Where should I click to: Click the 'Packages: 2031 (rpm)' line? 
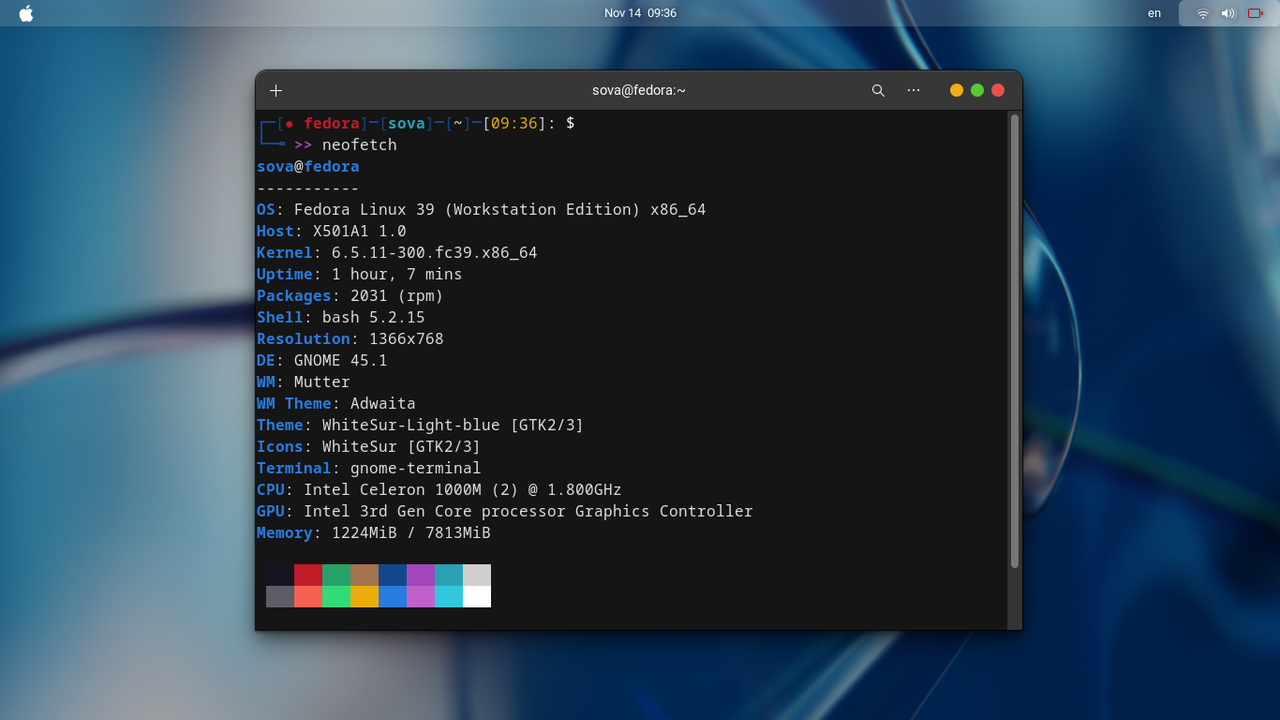click(350, 296)
